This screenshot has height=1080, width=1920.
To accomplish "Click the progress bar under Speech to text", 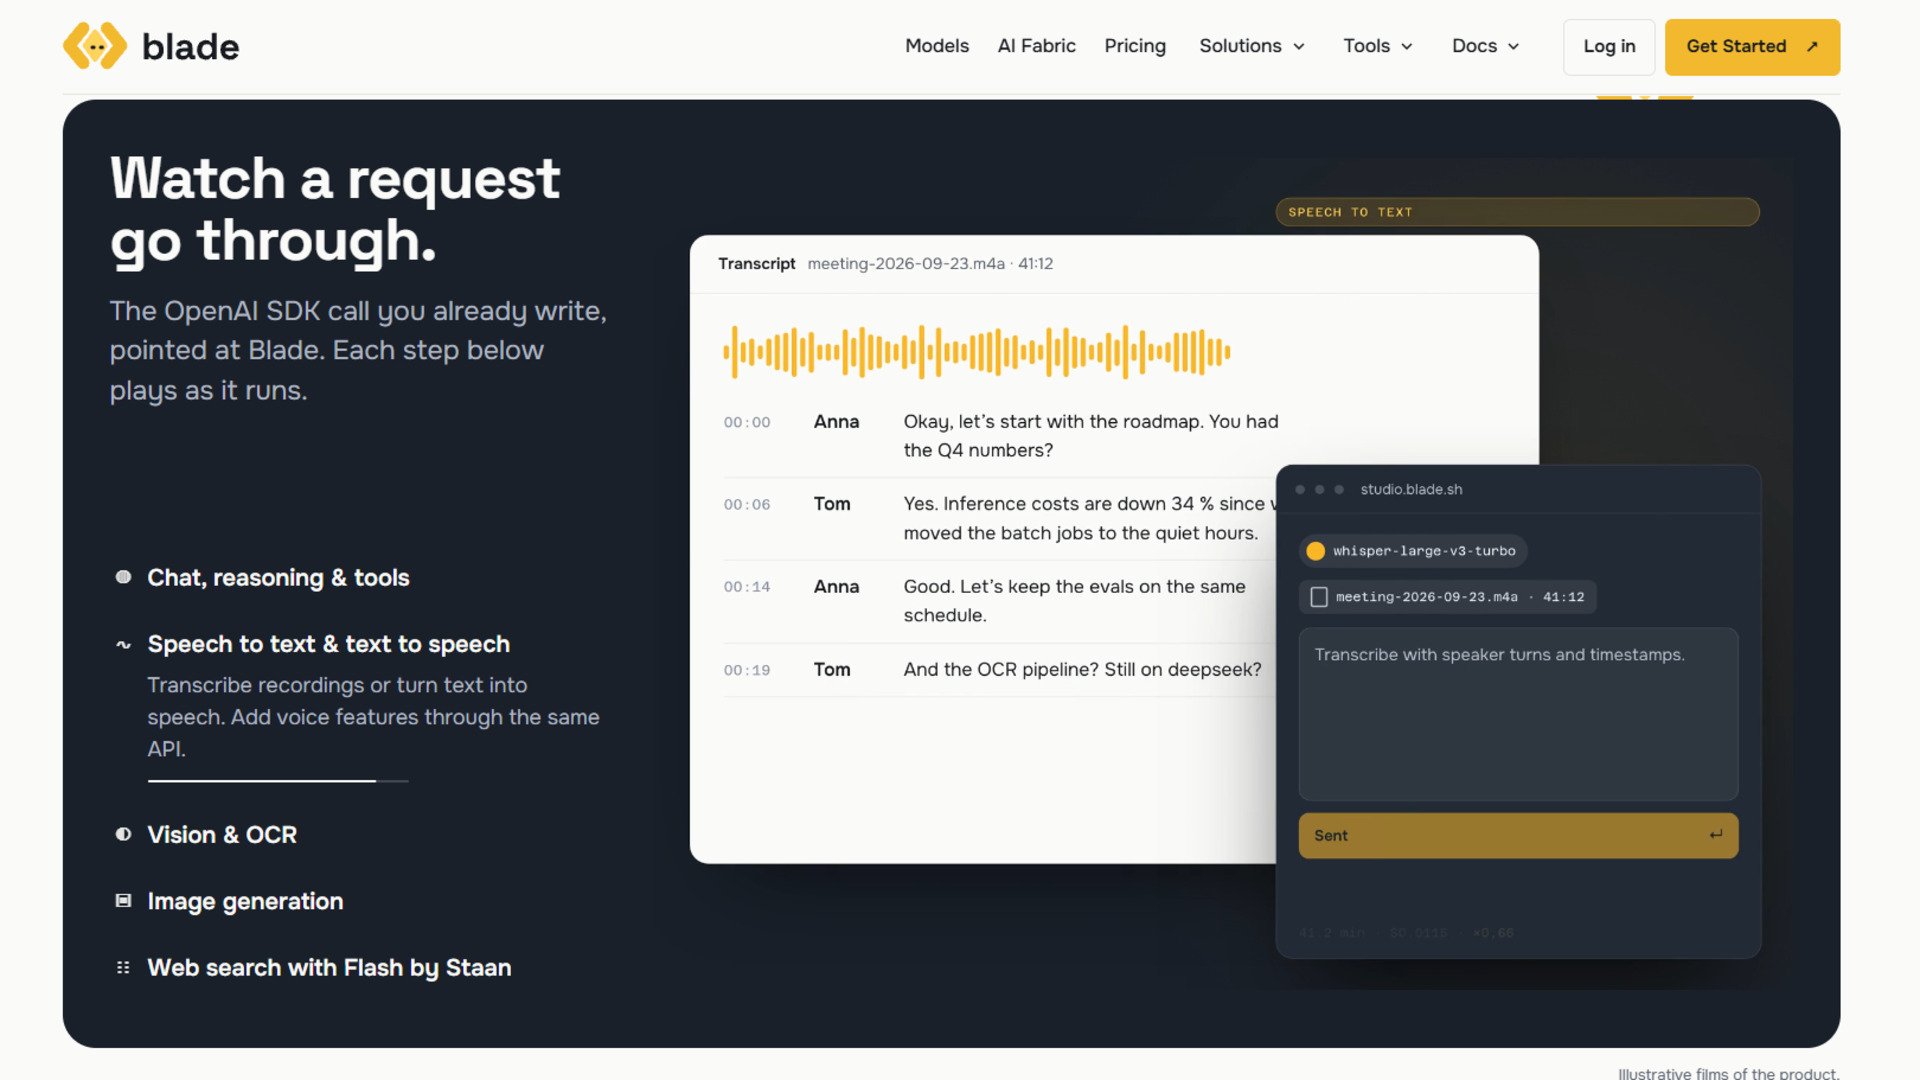I will [278, 781].
